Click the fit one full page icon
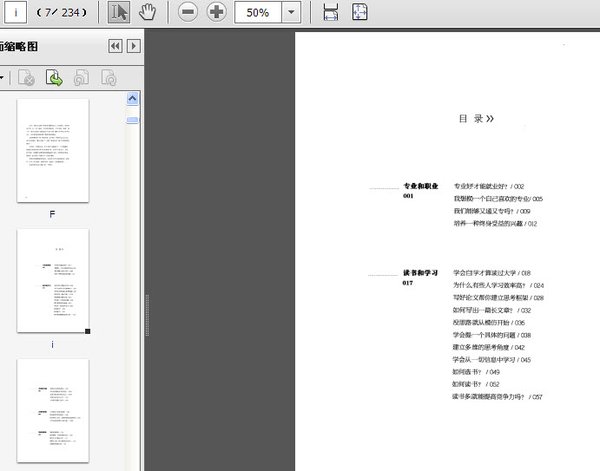This screenshot has width=600, height=471. [x=360, y=12]
